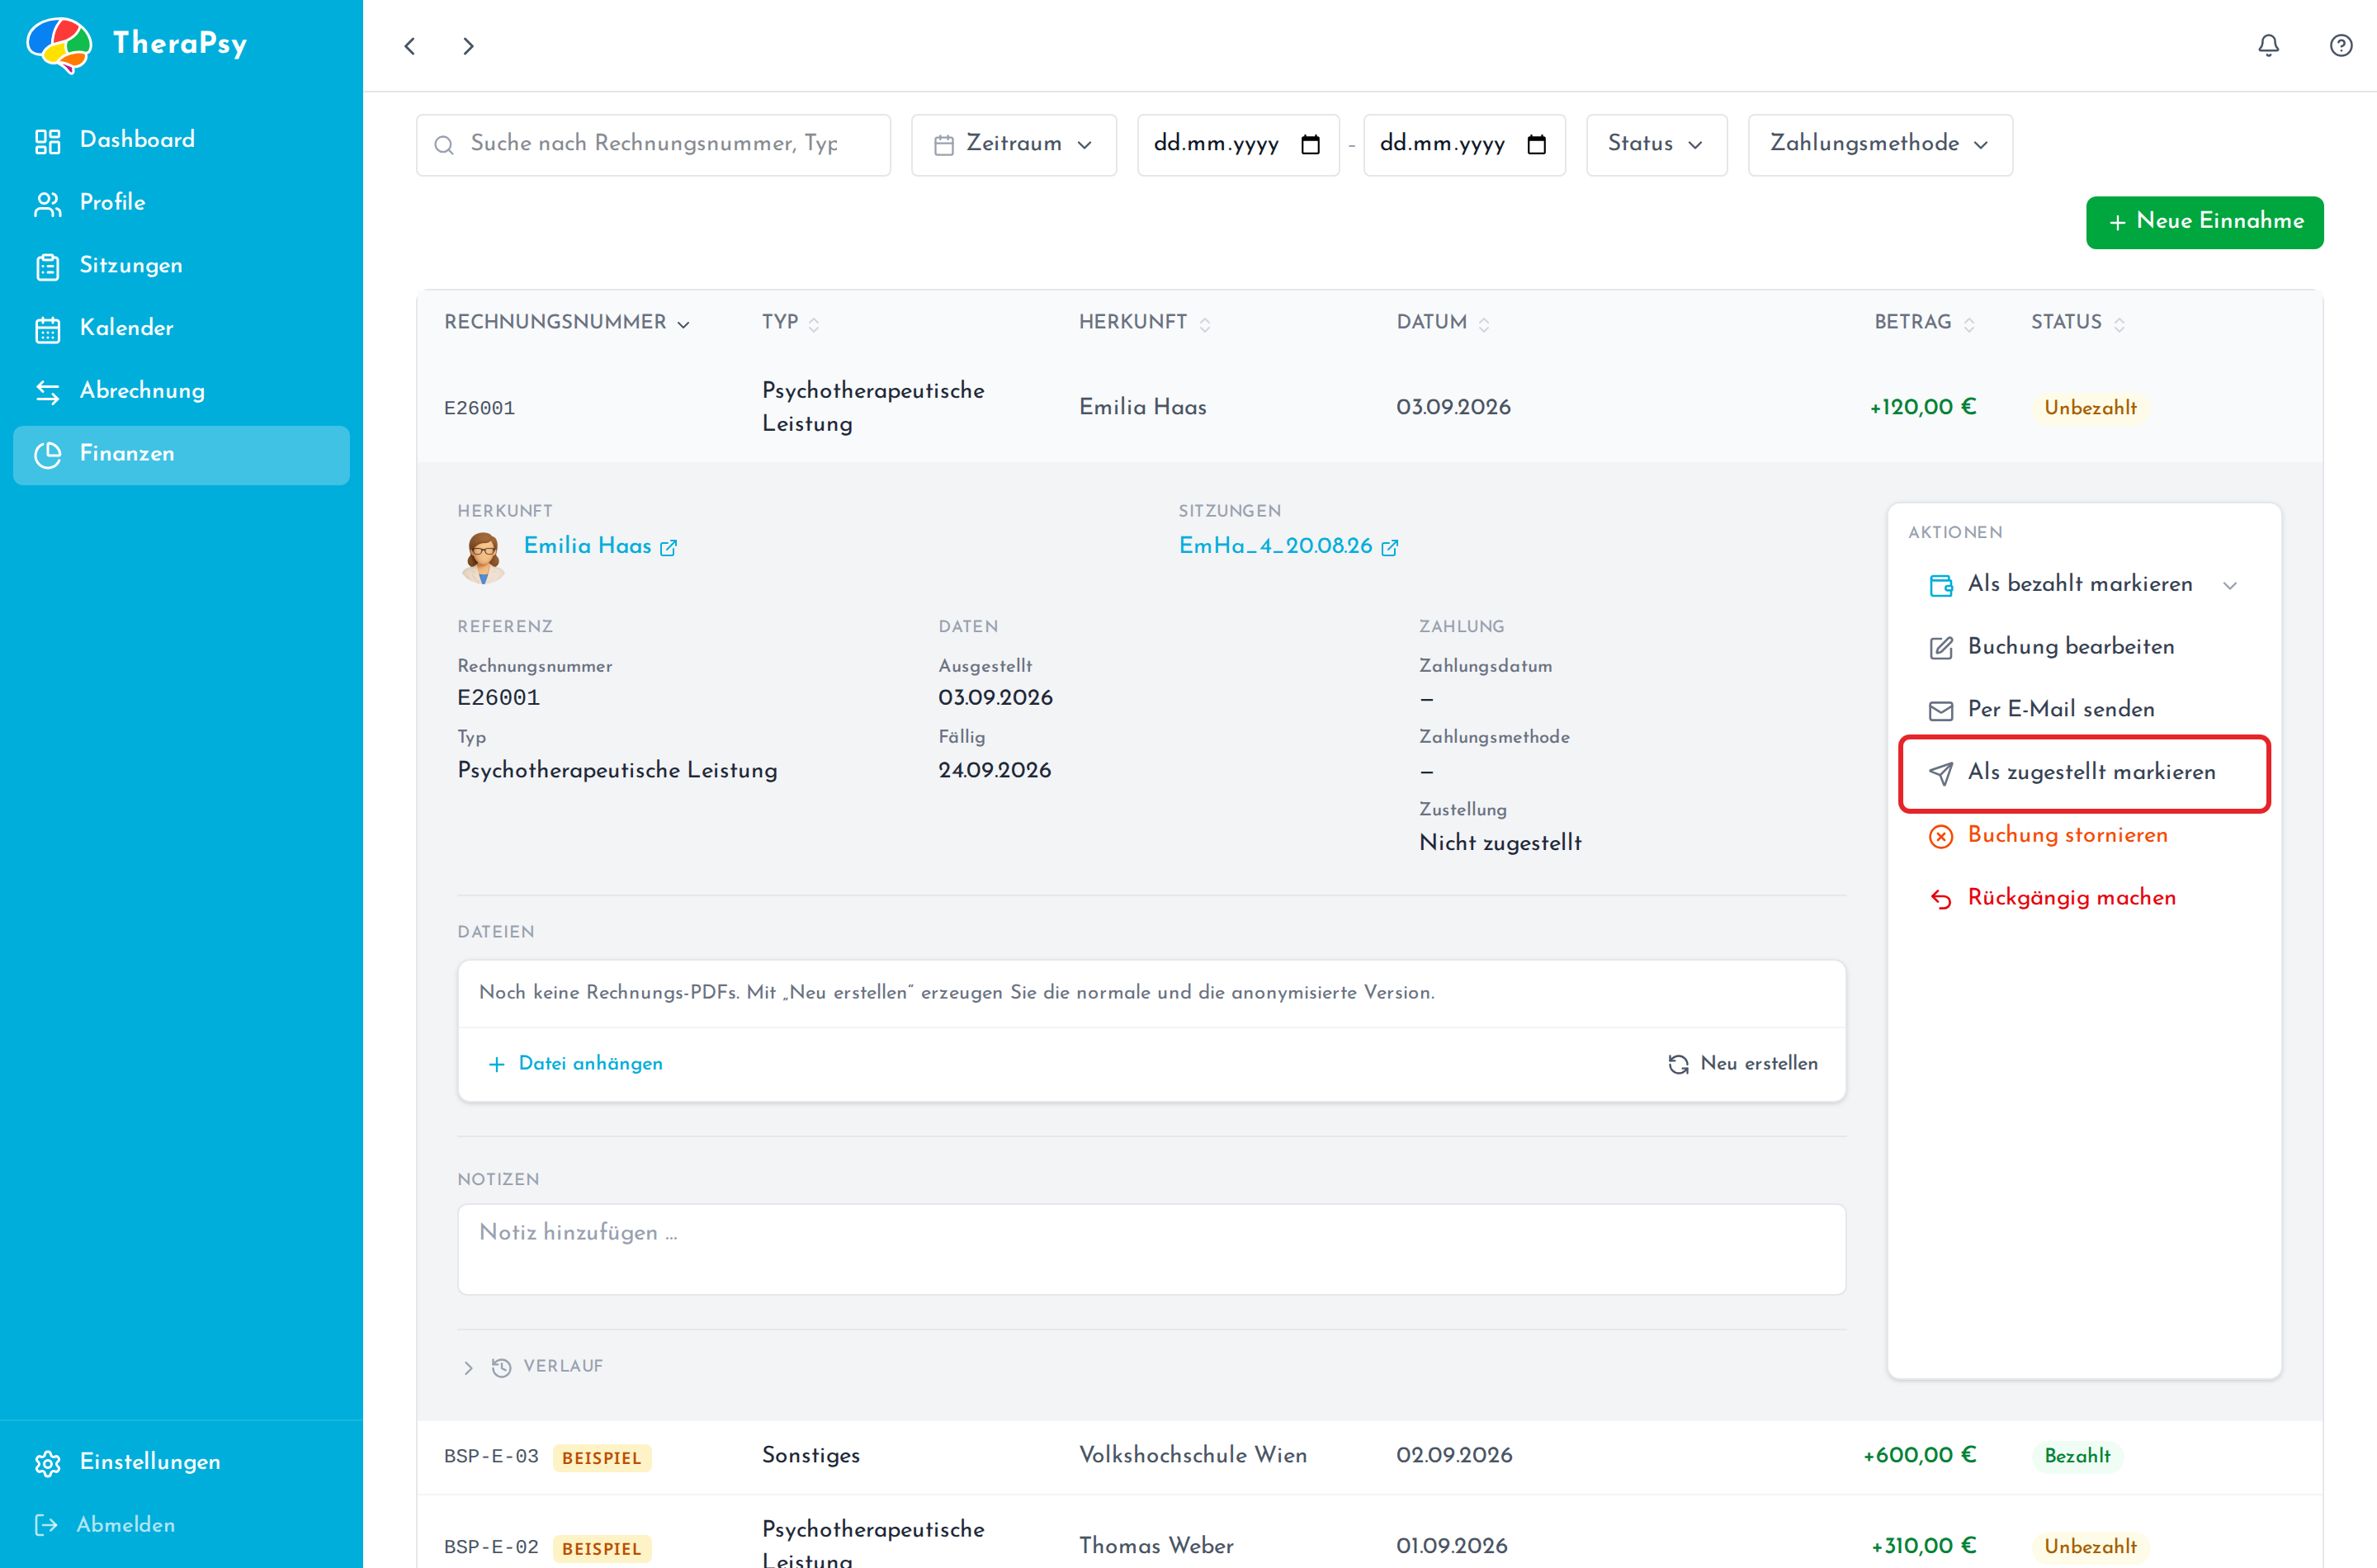Go back with the left arrow

(x=409, y=46)
